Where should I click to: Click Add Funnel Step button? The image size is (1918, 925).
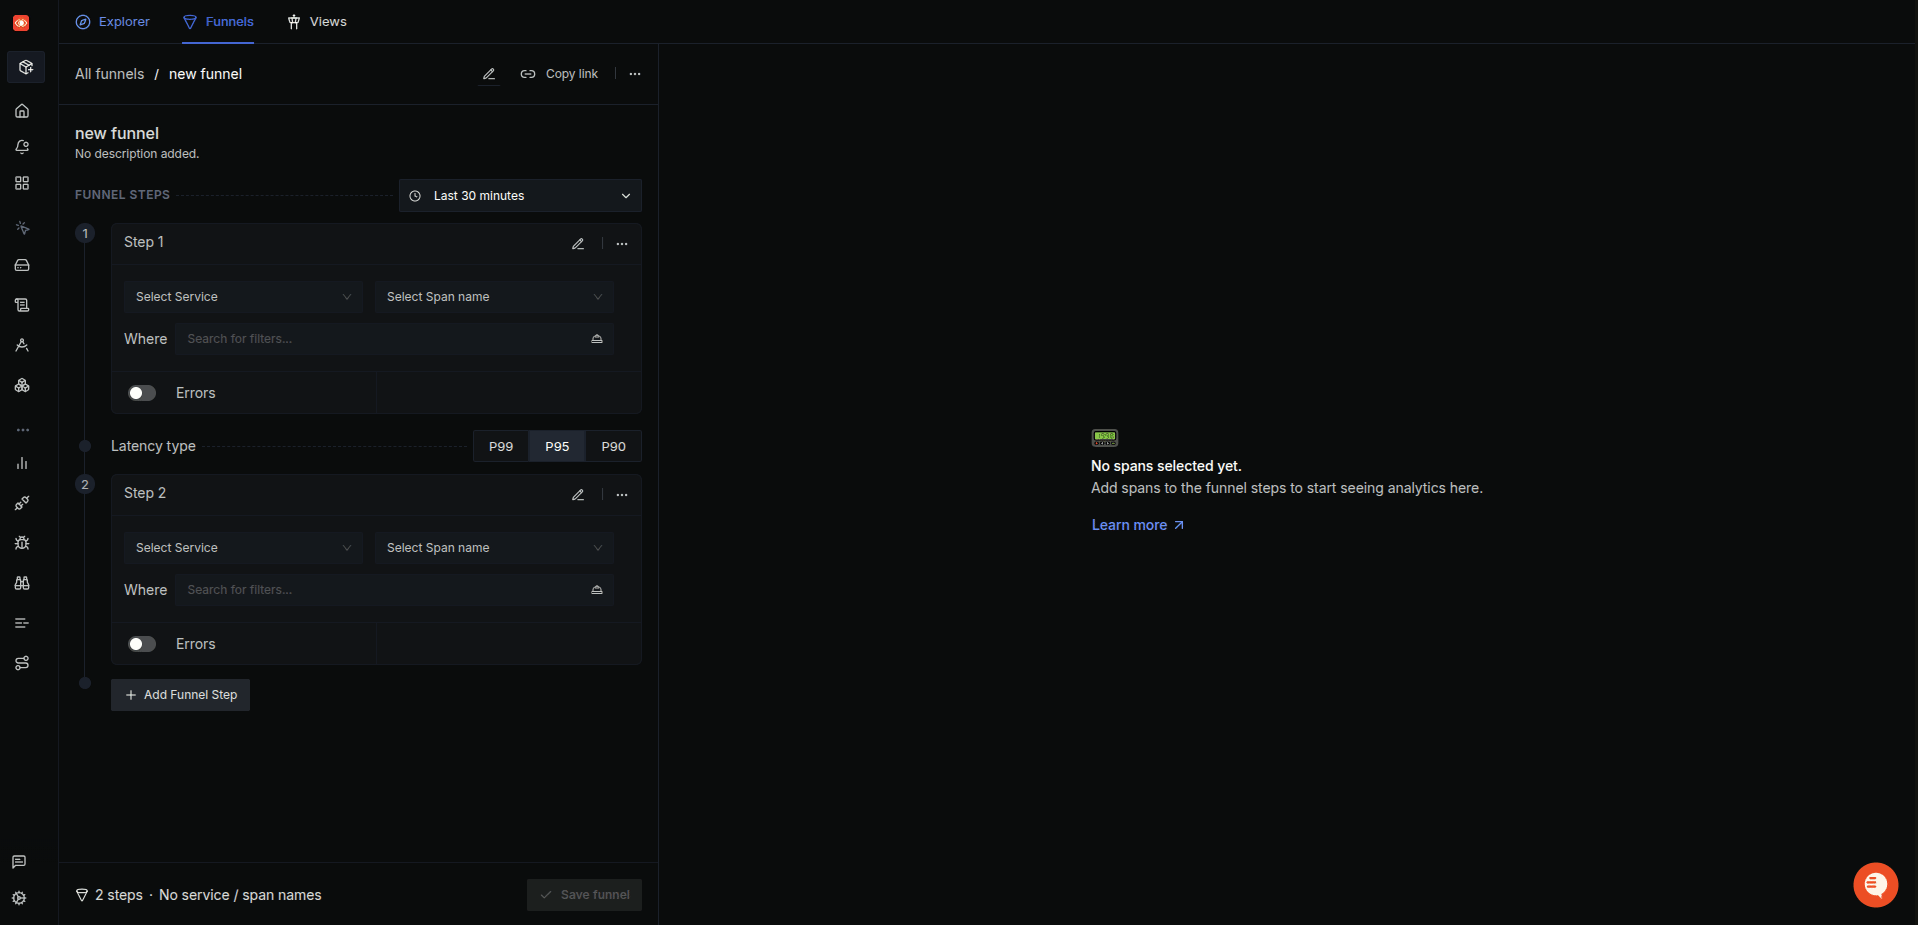pyautogui.click(x=180, y=695)
